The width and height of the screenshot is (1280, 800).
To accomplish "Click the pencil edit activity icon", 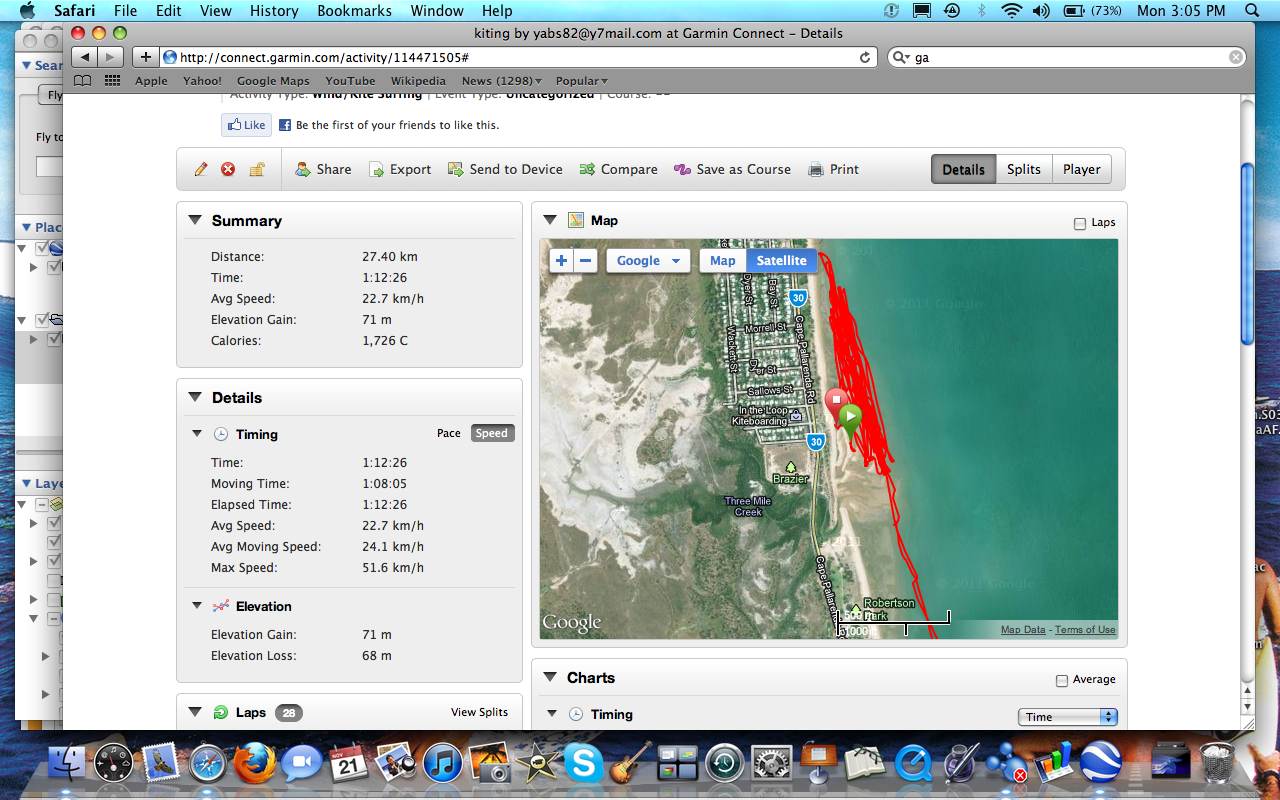I will click(x=201, y=170).
